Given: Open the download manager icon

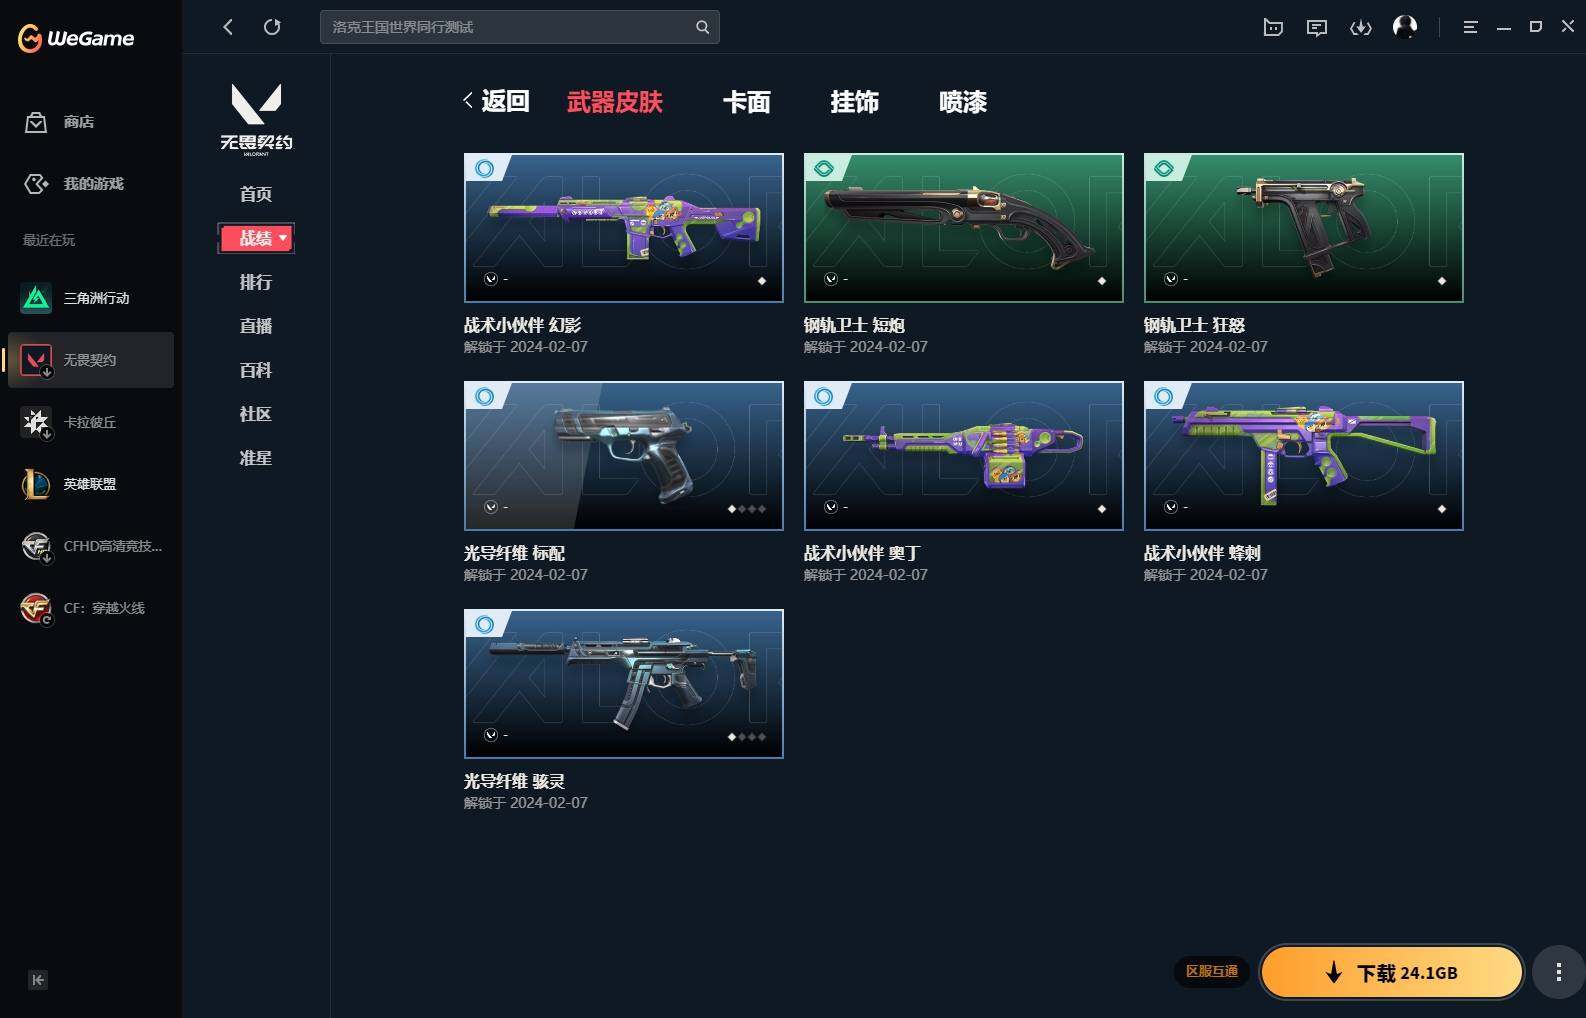Looking at the screenshot, I should pos(1361,27).
